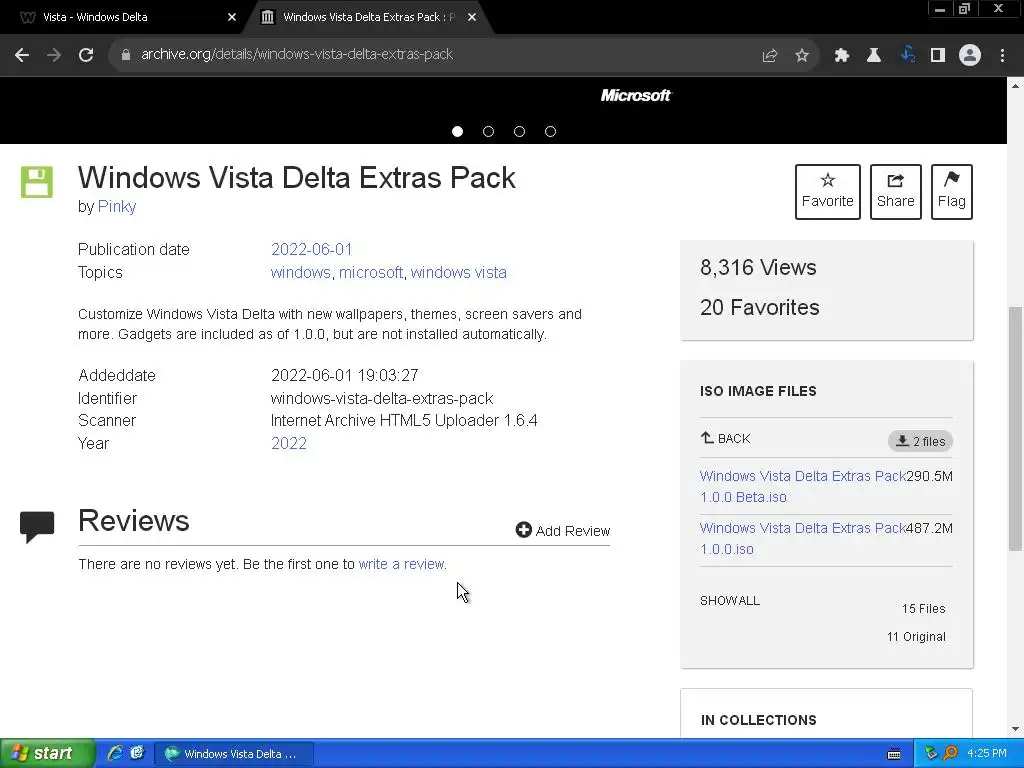The image size is (1024, 768).
Task: Click the green floppy disk software icon
Action: pos(37,182)
